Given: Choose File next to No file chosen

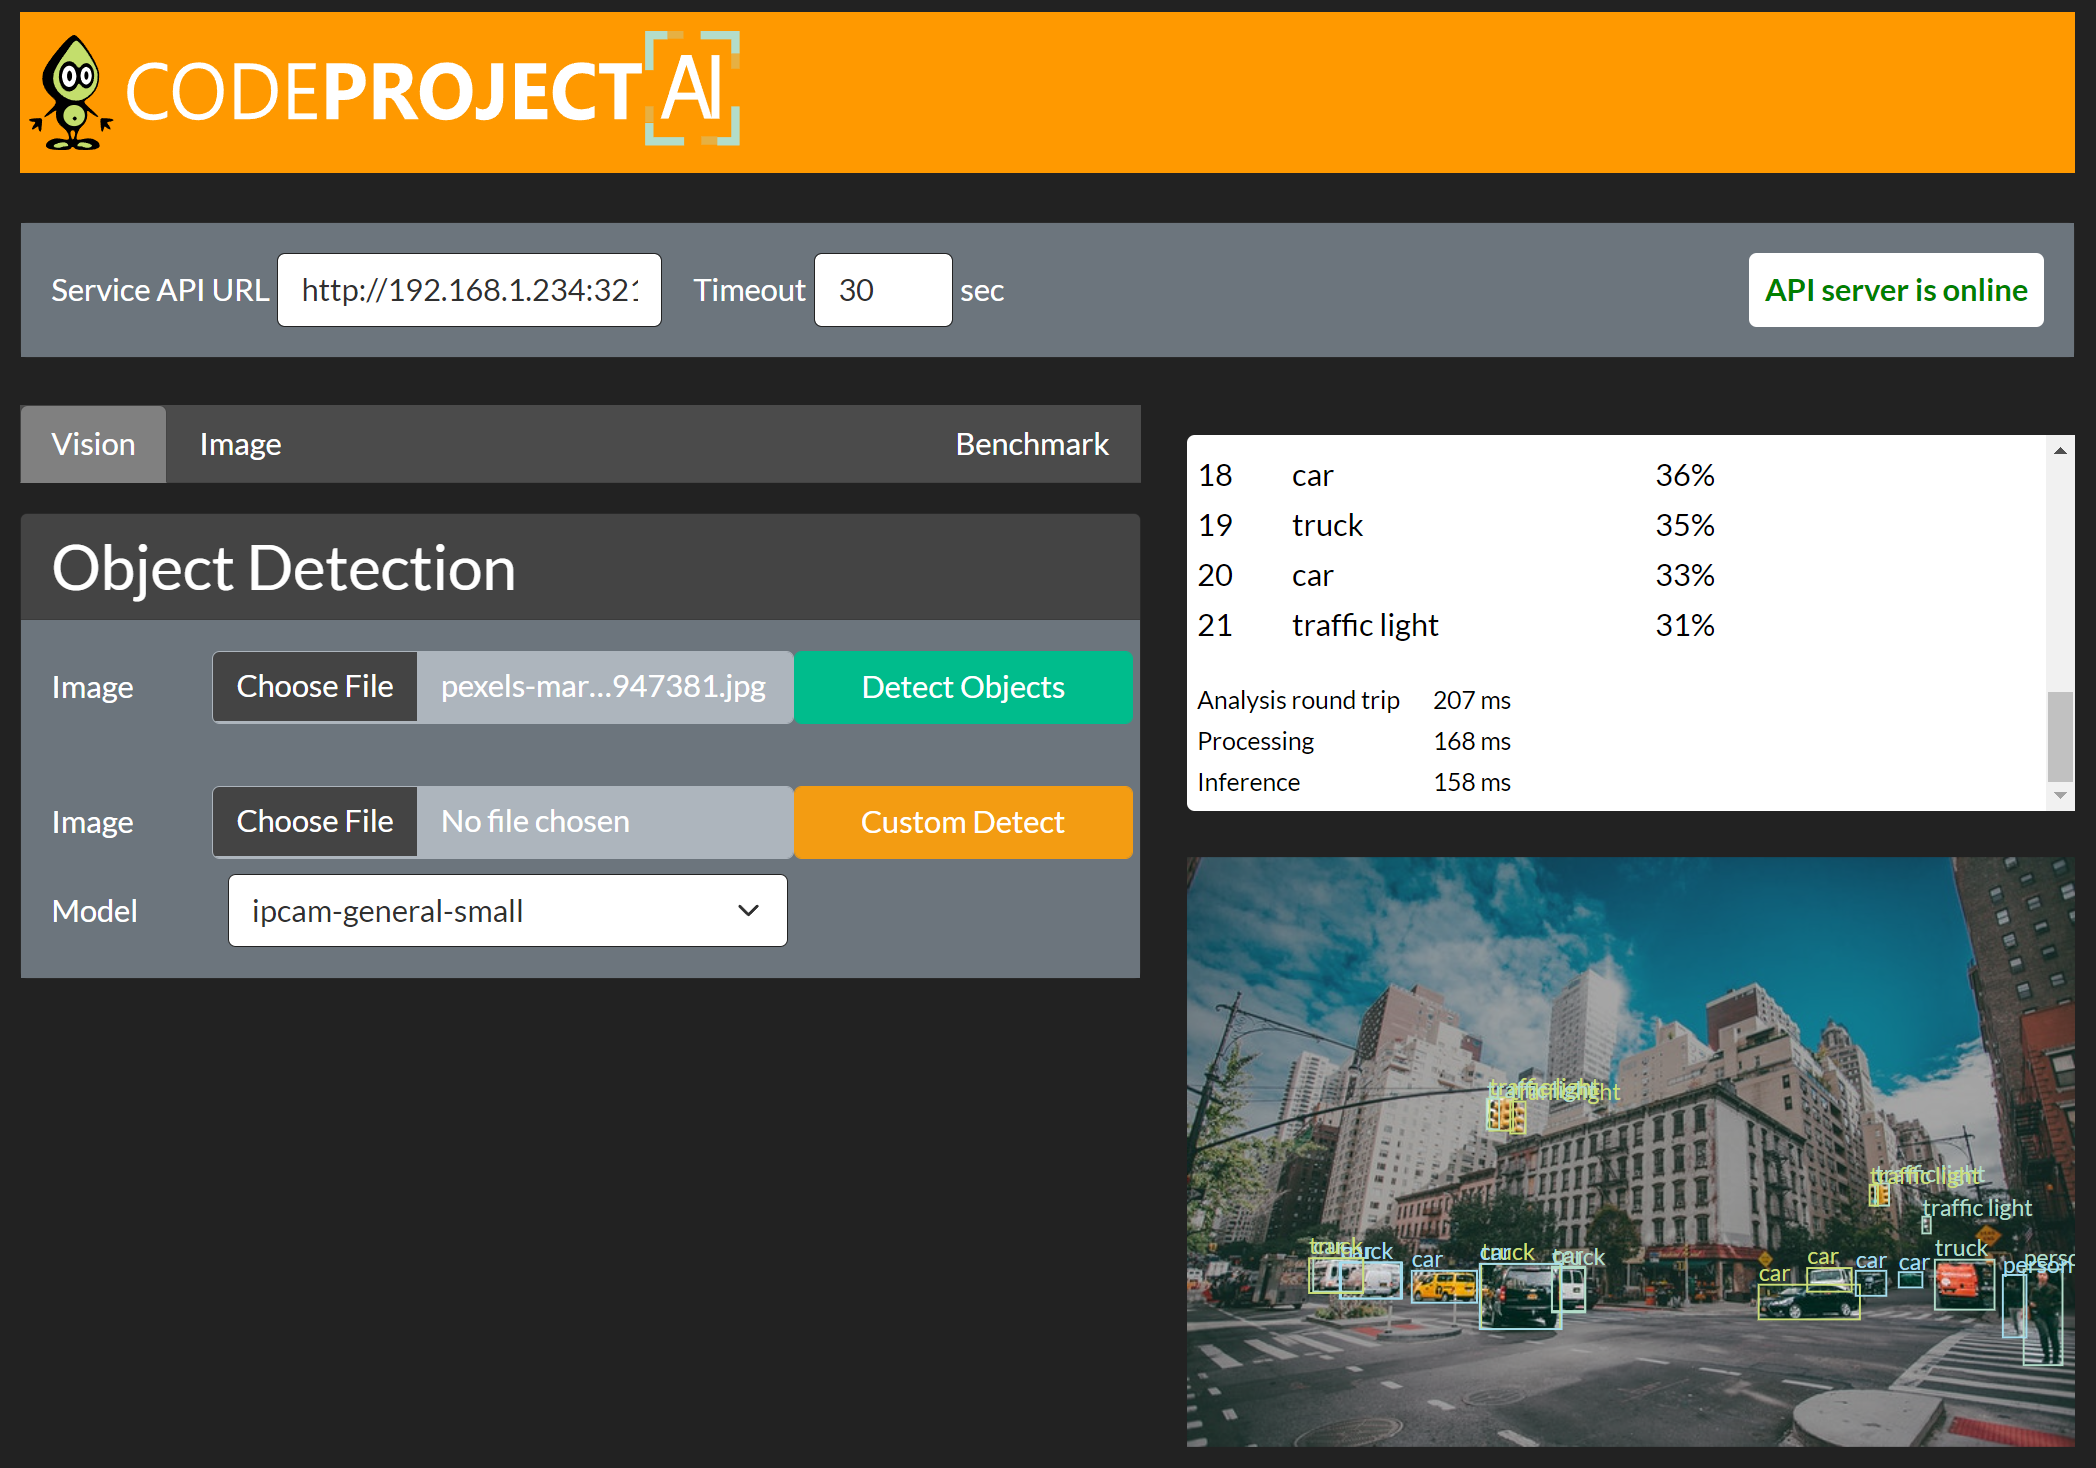Looking at the screenshot, I should [314, 821].
